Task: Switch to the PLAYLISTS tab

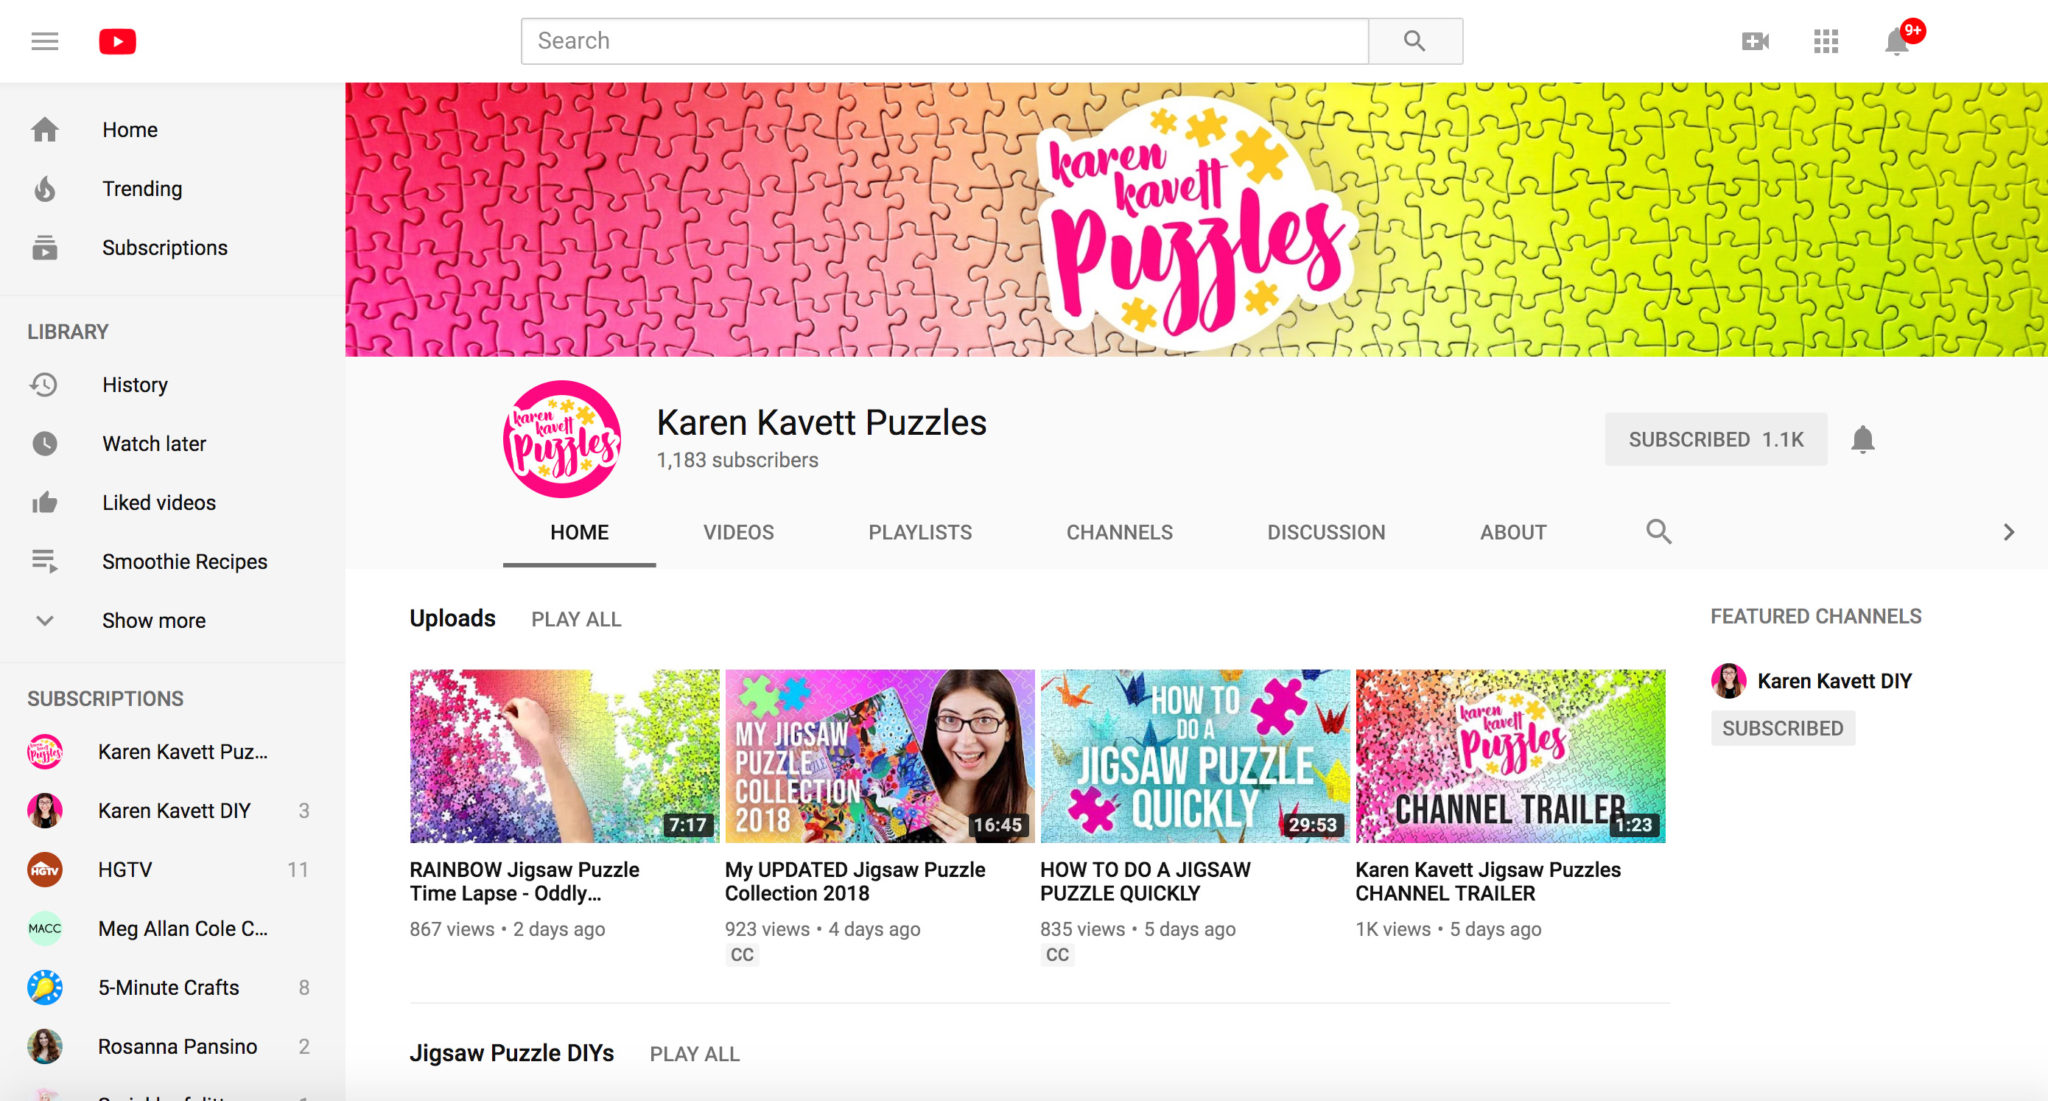Action: pyautogui.click(x=920, y=533)
